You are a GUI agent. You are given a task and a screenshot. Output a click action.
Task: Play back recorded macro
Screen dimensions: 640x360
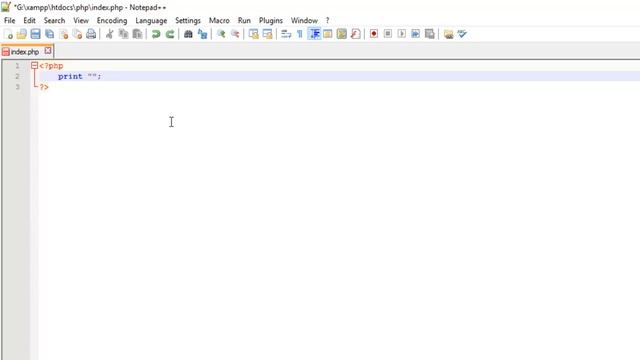(x=402, y=34)
